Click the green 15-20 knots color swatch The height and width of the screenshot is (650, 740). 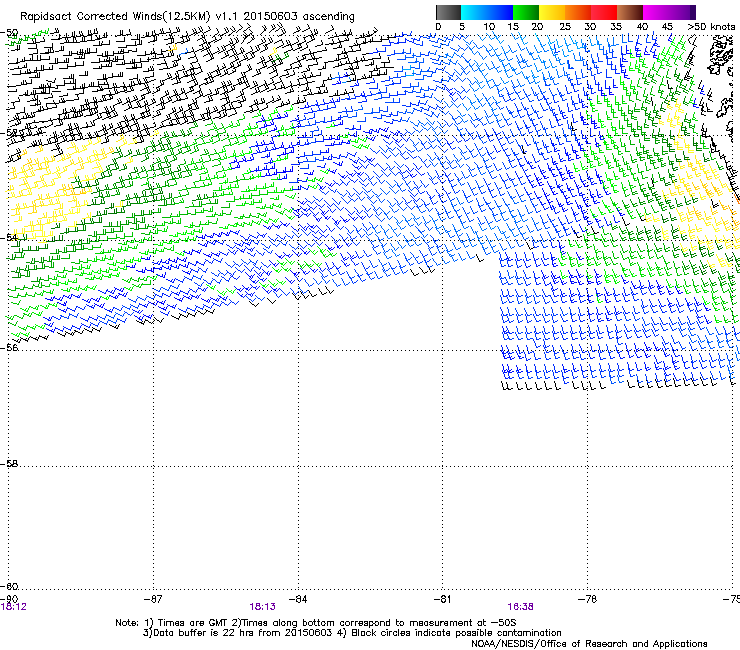[x=526, y=12]
